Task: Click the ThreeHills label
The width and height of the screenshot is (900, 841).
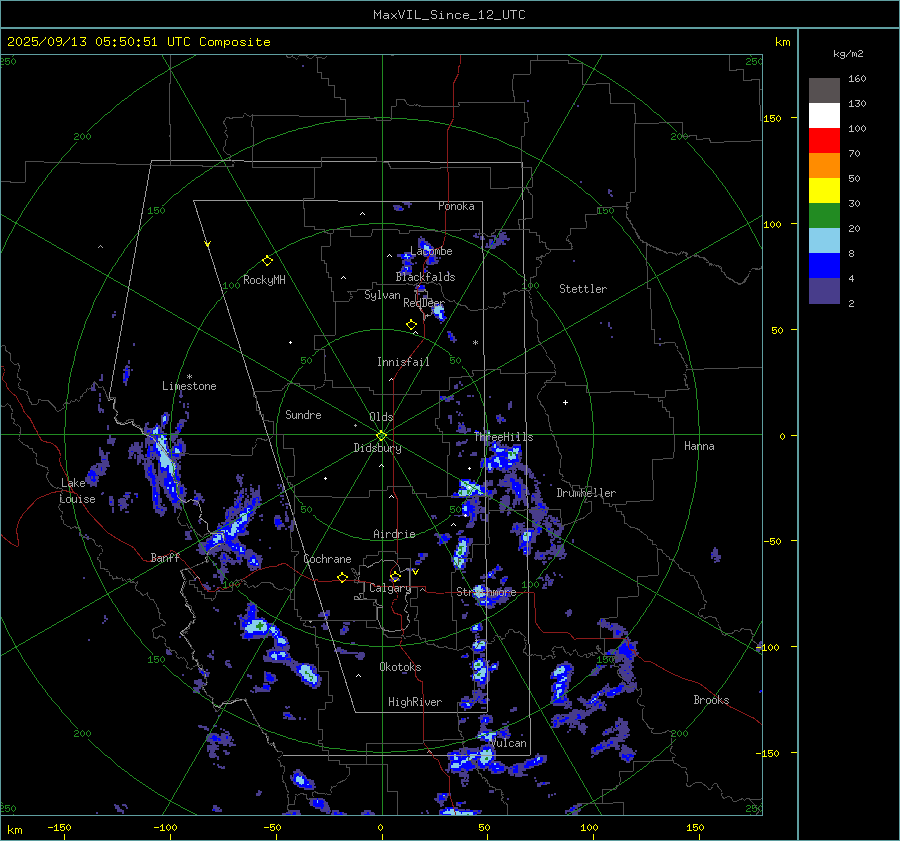Action: [x=503, y=437]
